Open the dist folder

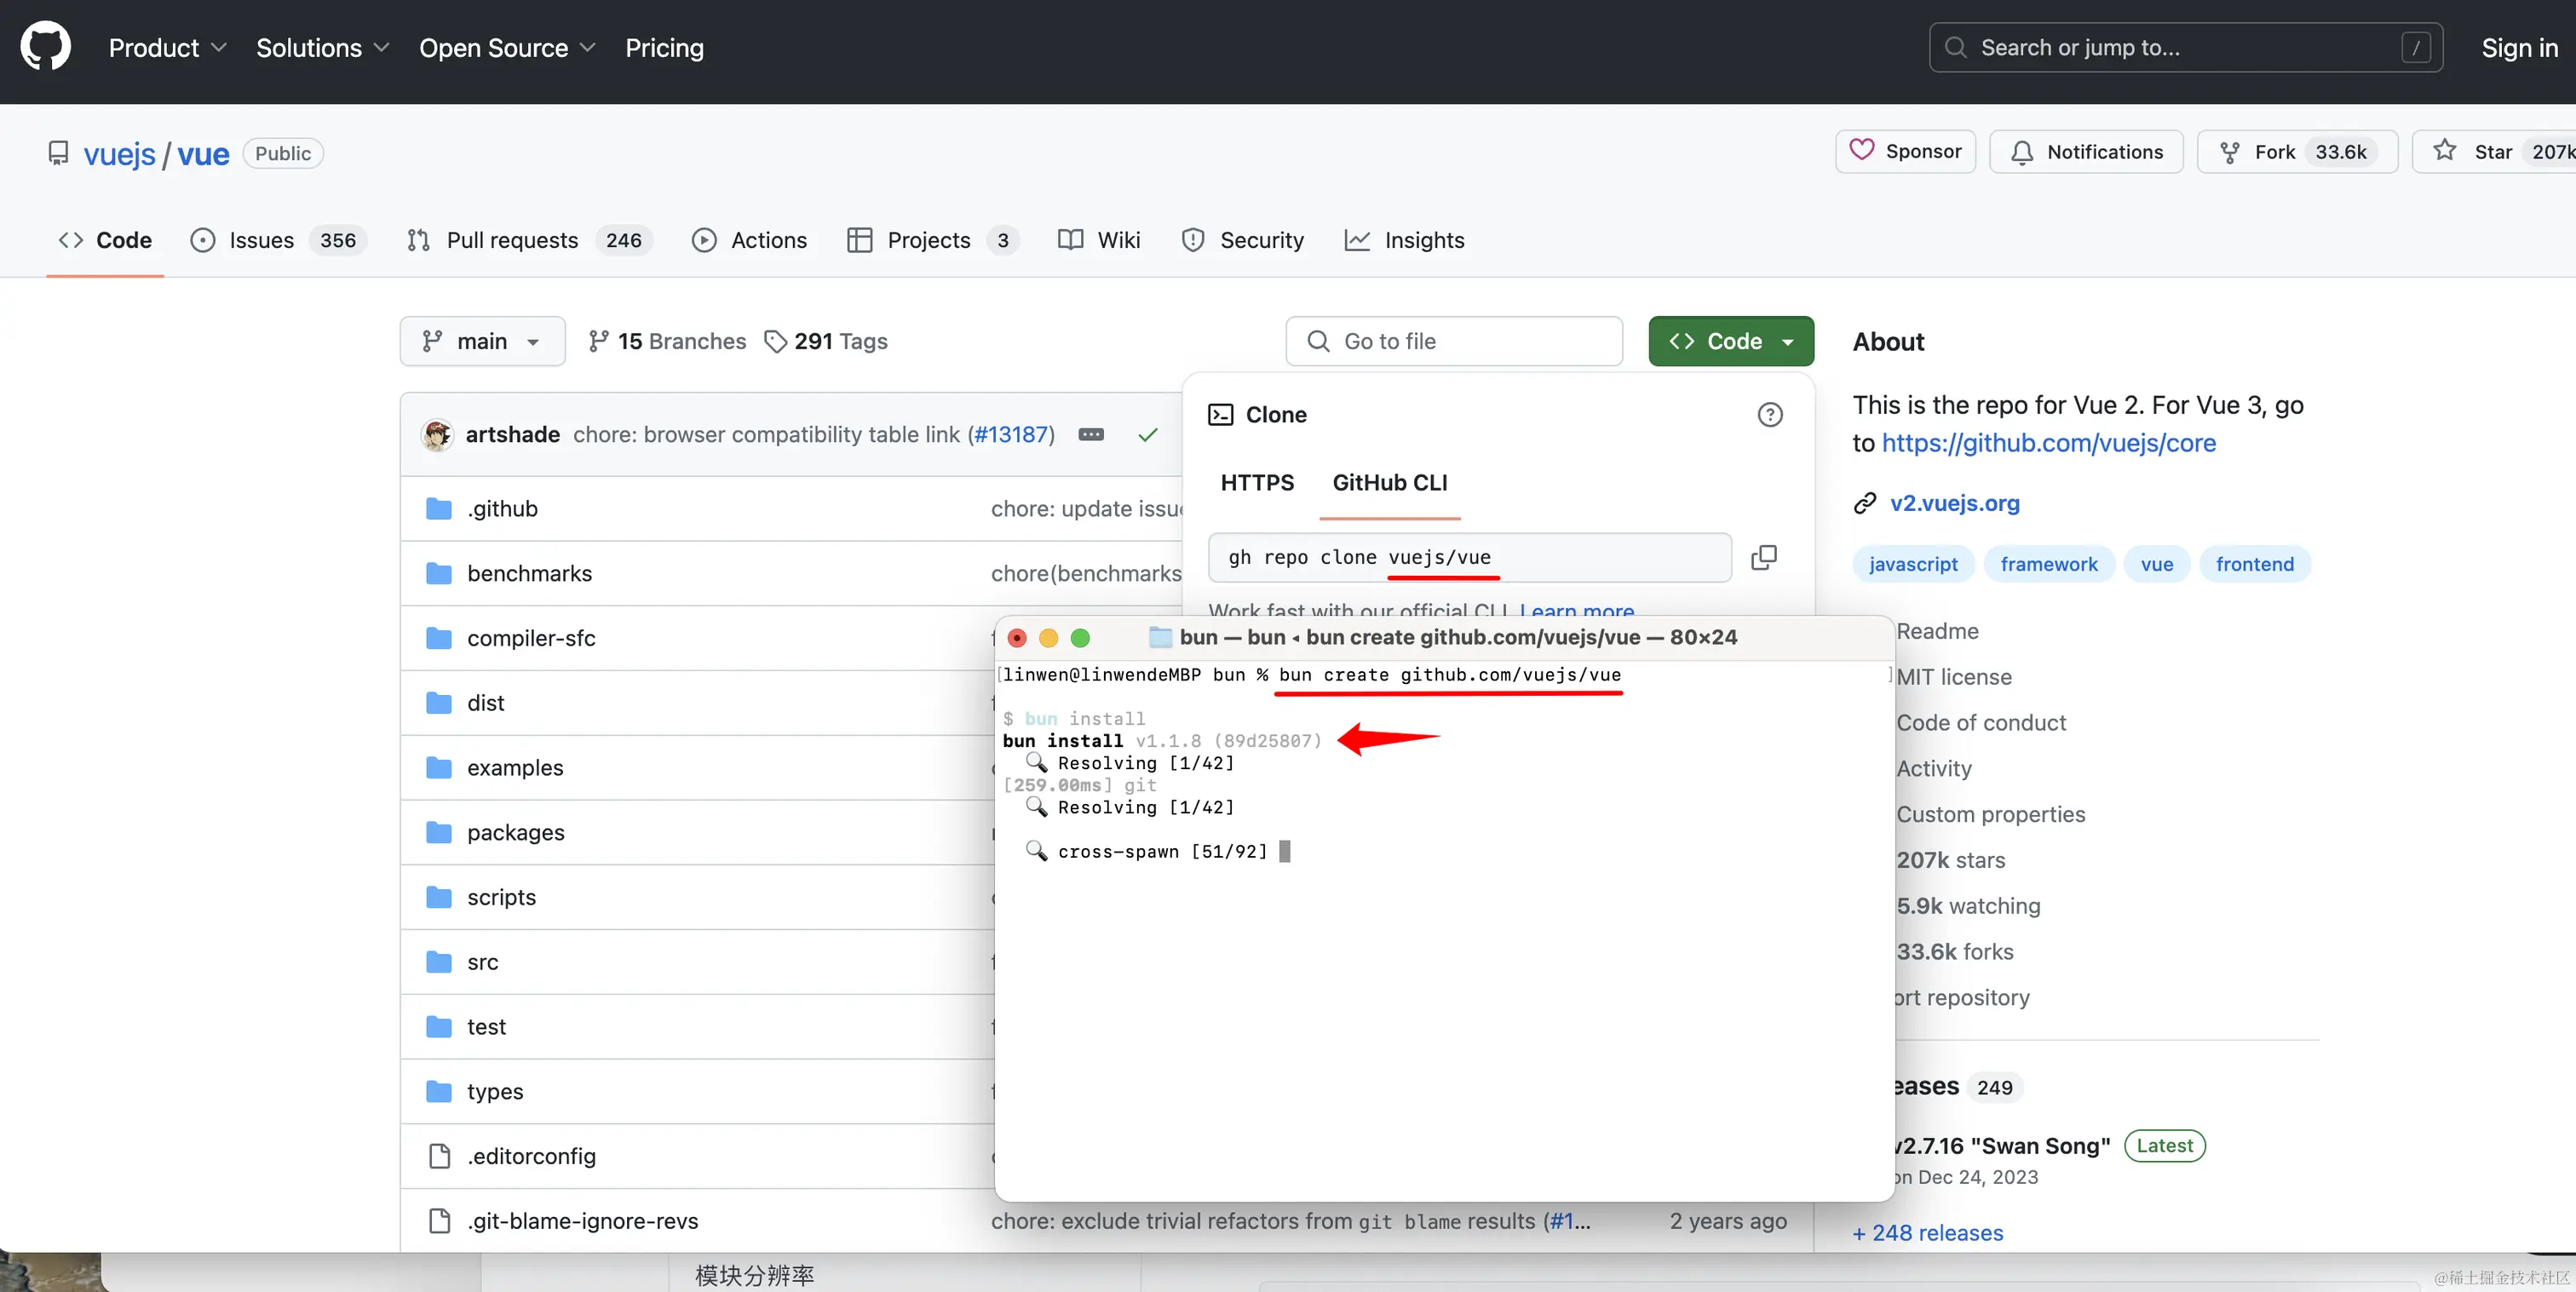[485, 704]
